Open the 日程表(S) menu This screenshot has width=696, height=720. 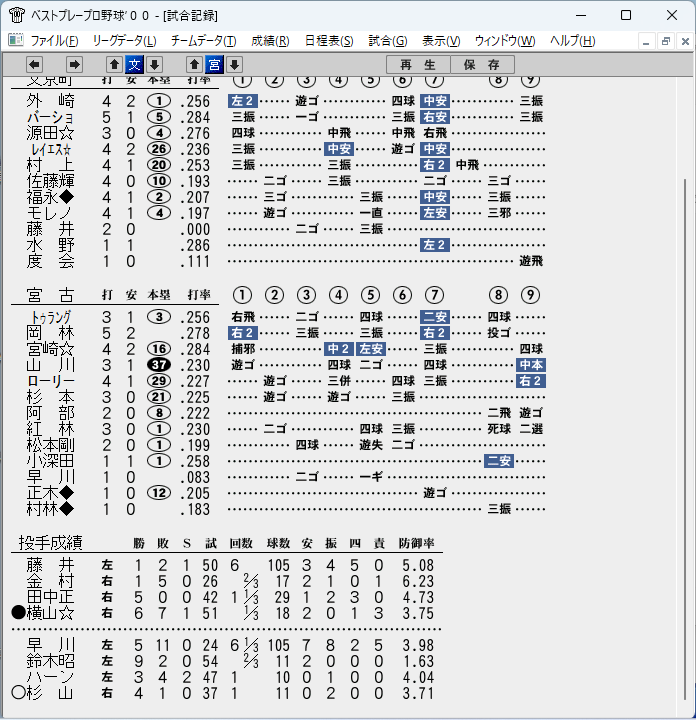[x=329, y=41]
